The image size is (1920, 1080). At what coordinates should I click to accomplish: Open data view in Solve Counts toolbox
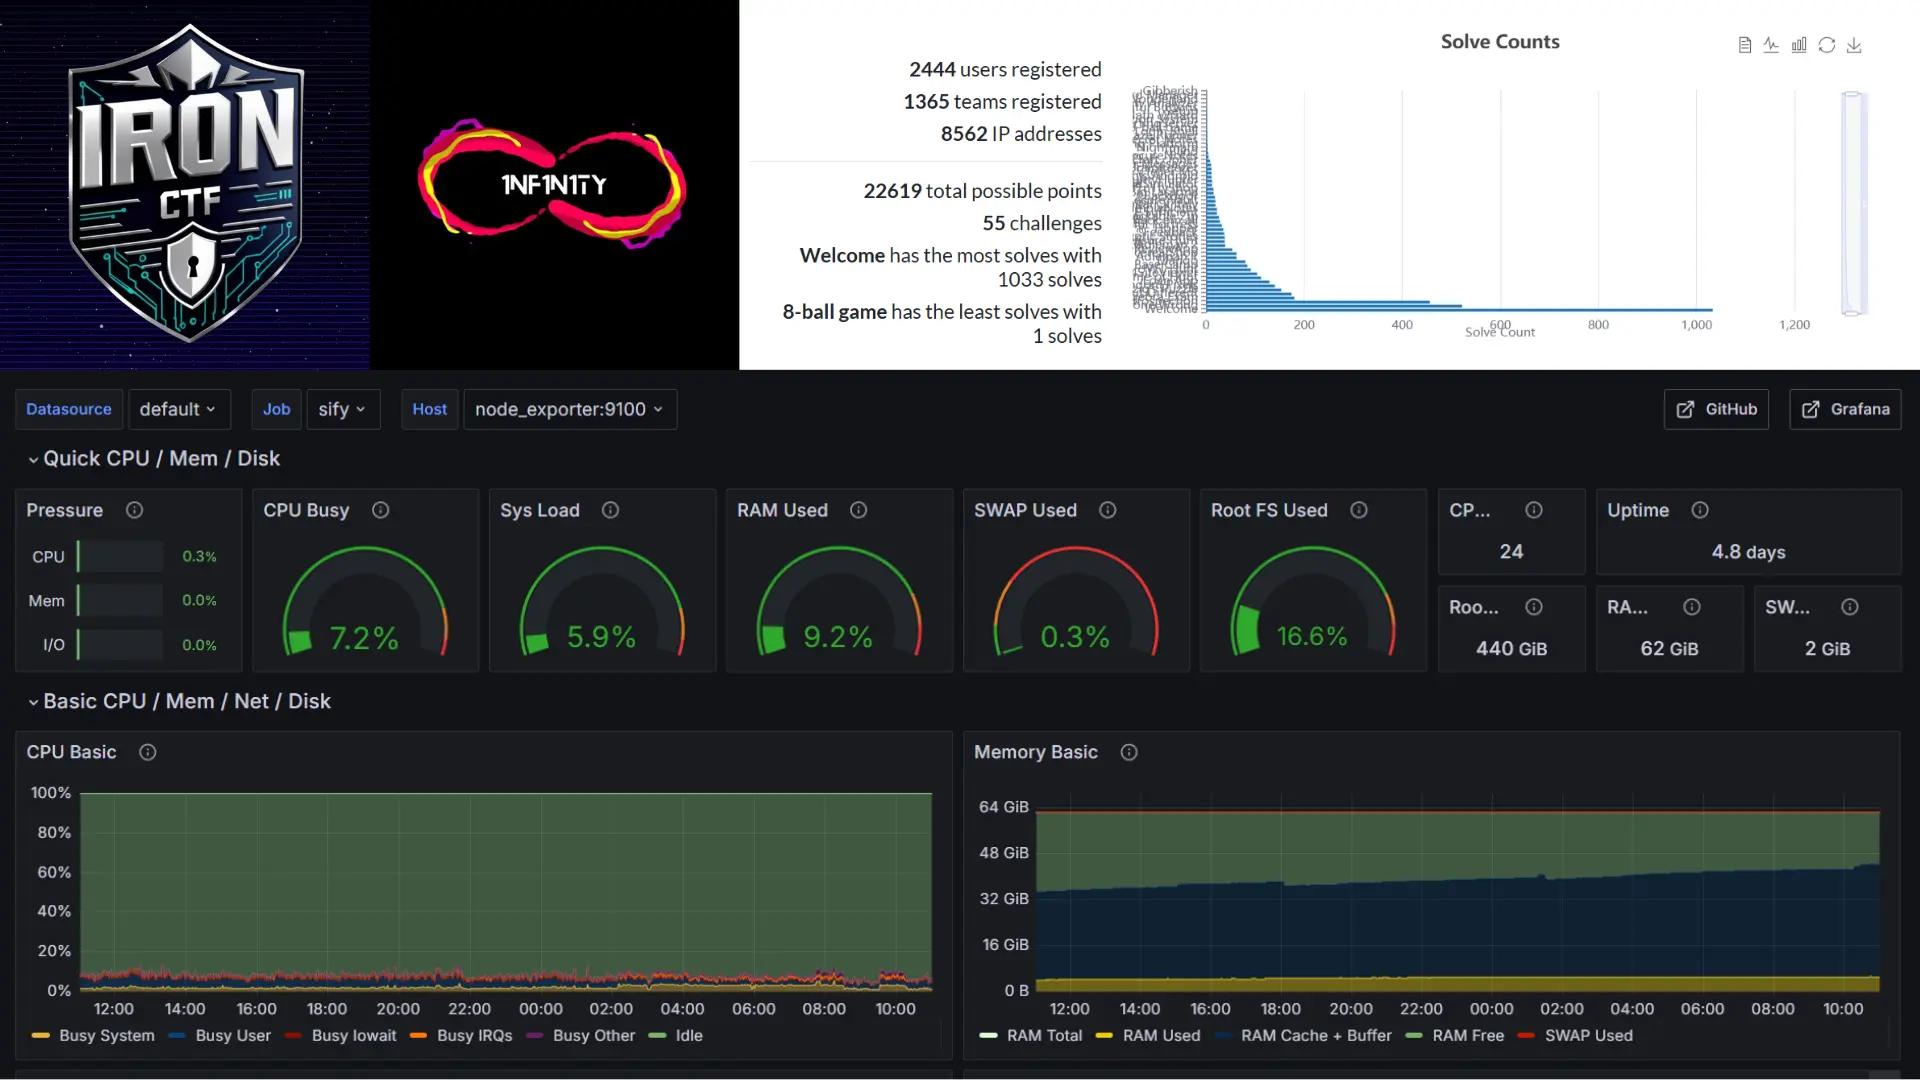click(x=1745, y=45)
